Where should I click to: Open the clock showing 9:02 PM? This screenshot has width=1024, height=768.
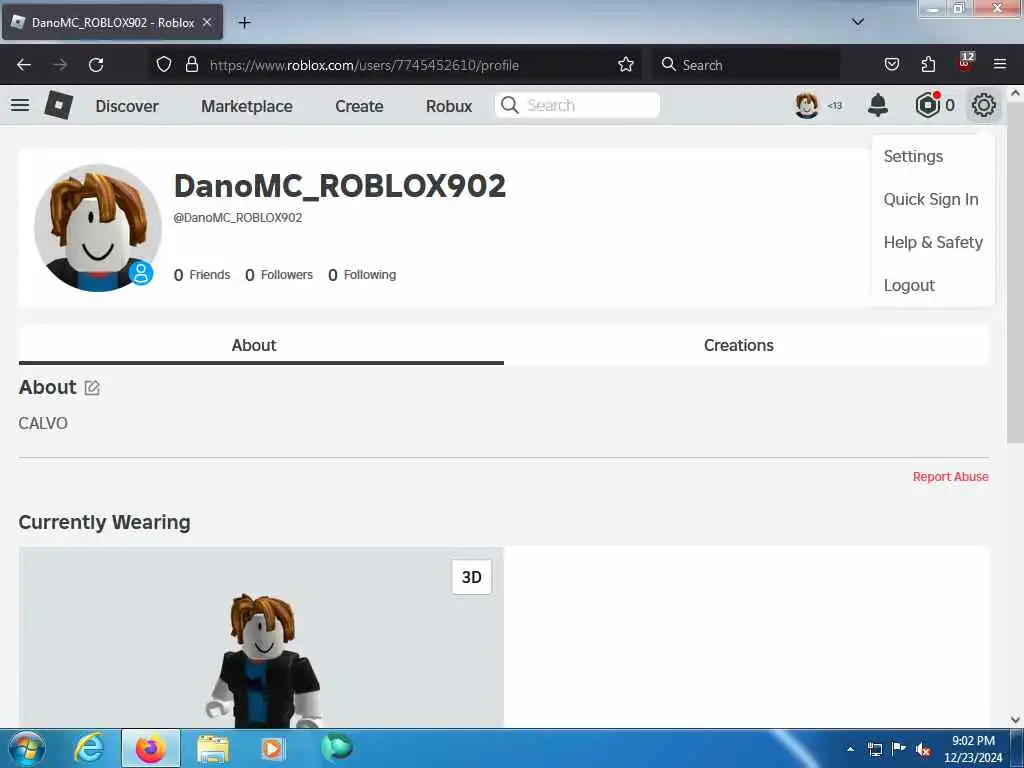[972, 749]
